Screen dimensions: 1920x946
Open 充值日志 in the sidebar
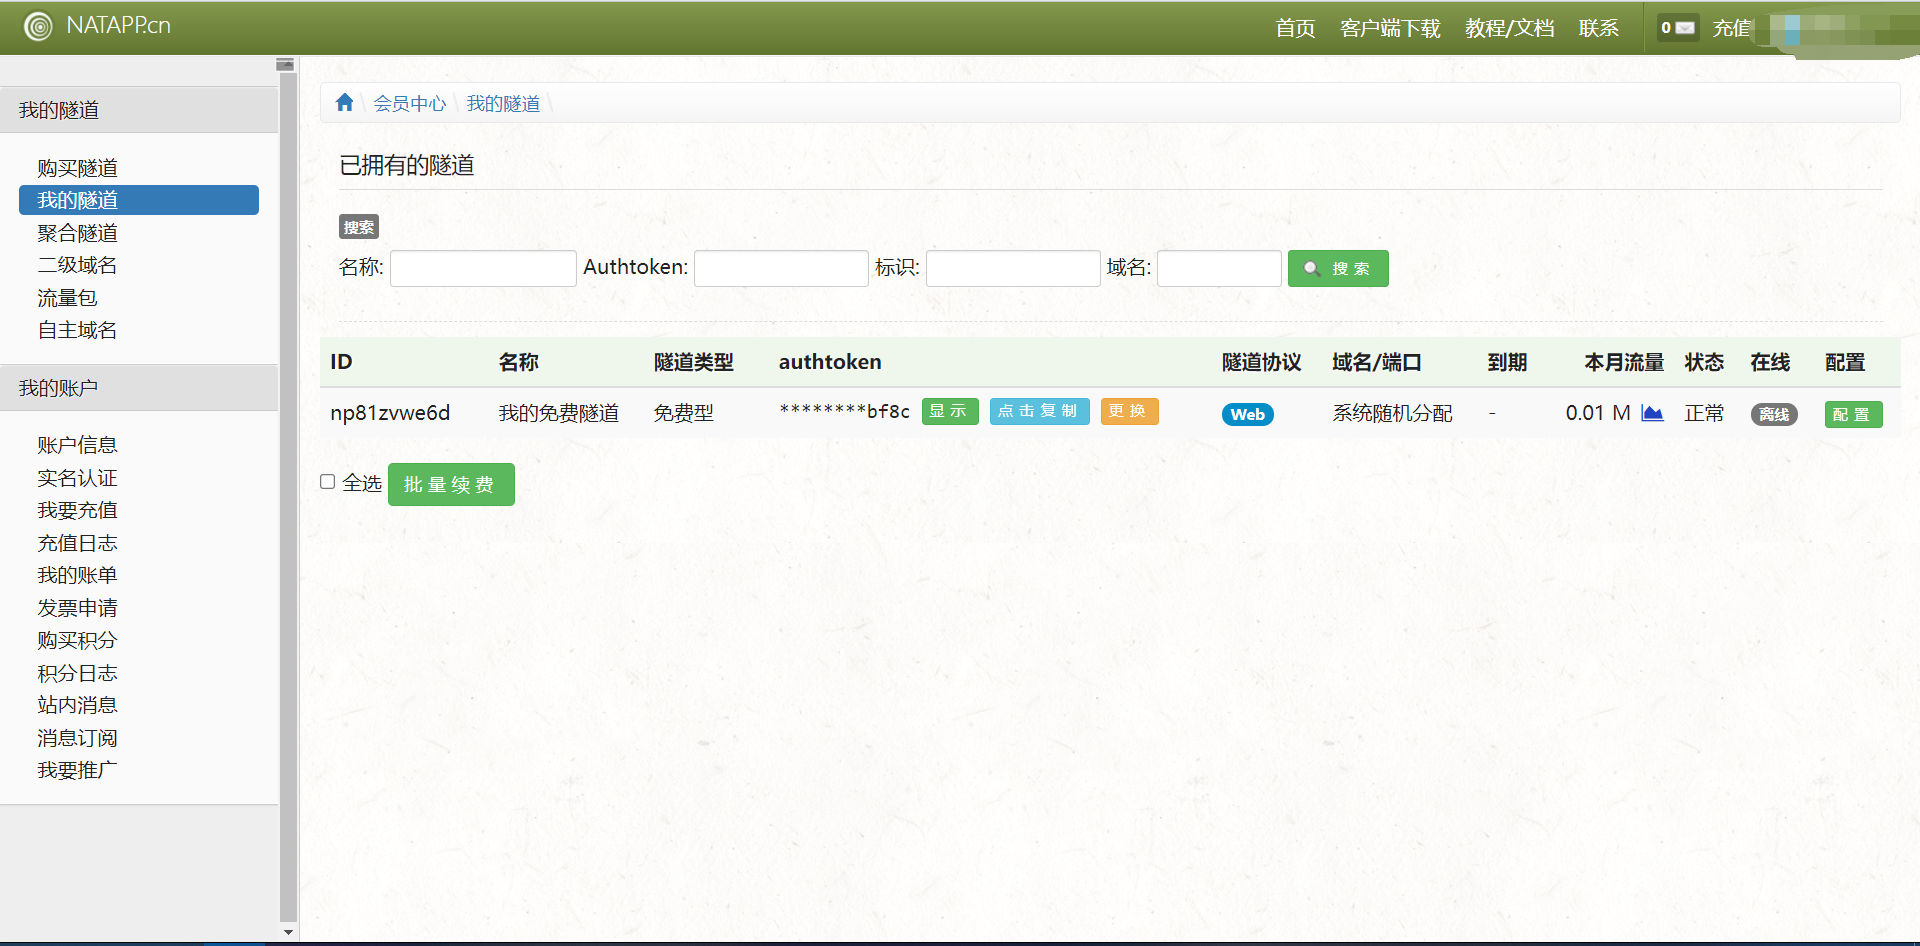click(x=78, y=543)
